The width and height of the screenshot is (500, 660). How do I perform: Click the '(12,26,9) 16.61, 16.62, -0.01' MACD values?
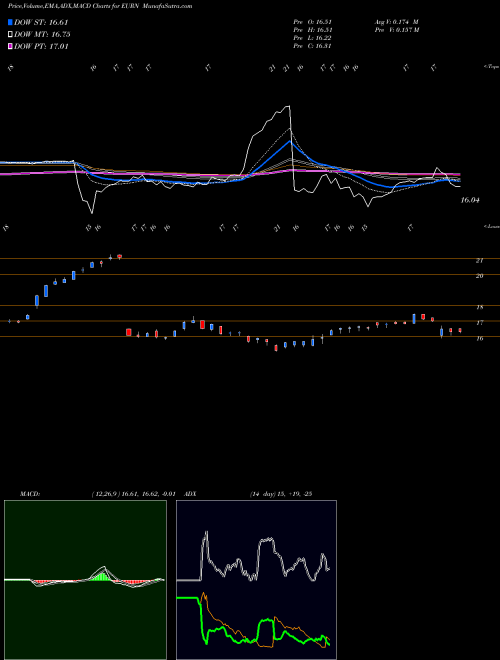133,494
